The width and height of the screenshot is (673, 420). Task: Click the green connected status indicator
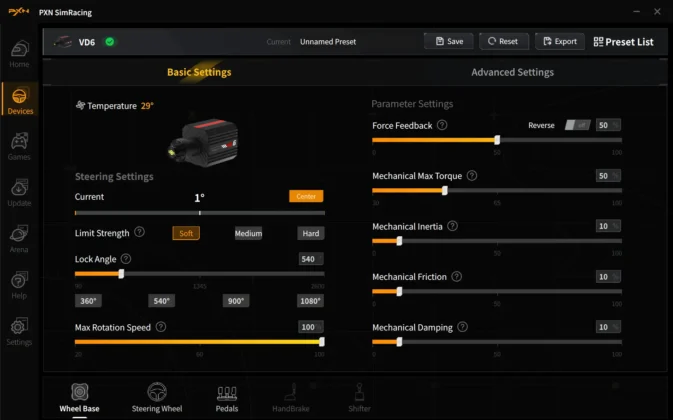(110, 42)
